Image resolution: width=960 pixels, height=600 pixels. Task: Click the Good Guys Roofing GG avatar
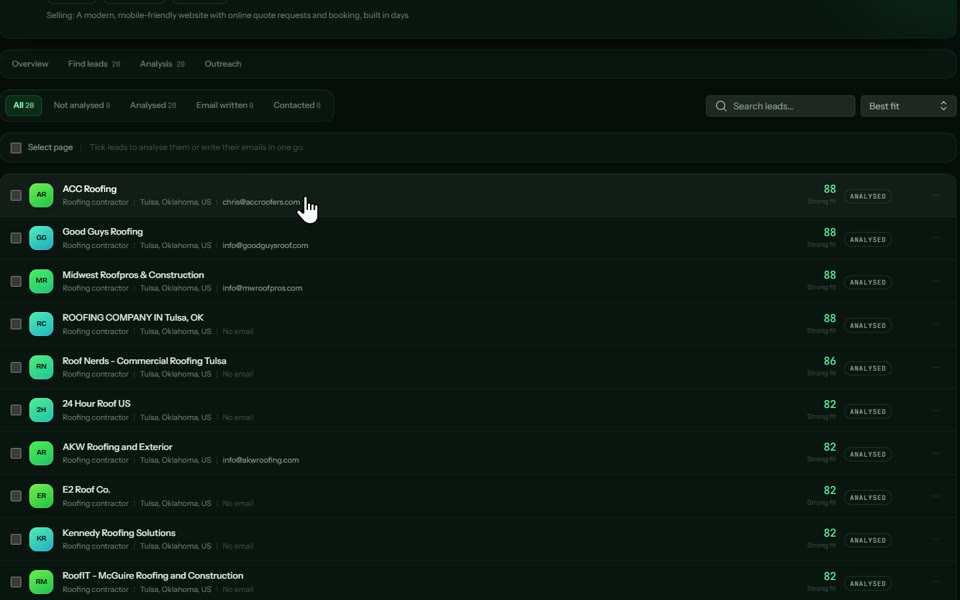click(41, 238)
